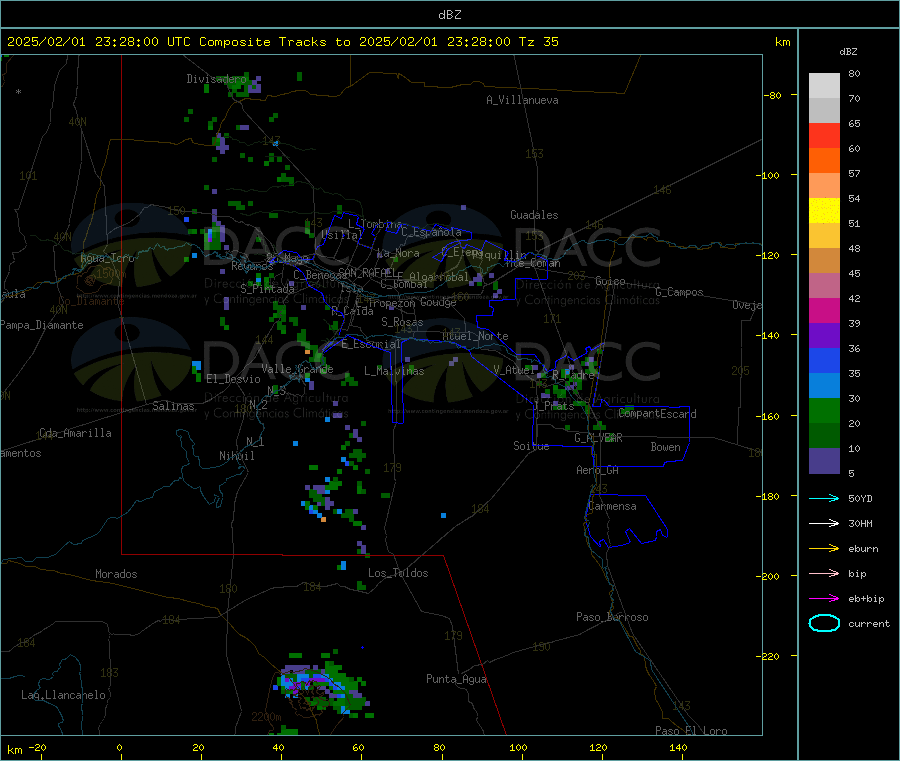Click the '-80' tick on right km axis

tap(773, 95)
